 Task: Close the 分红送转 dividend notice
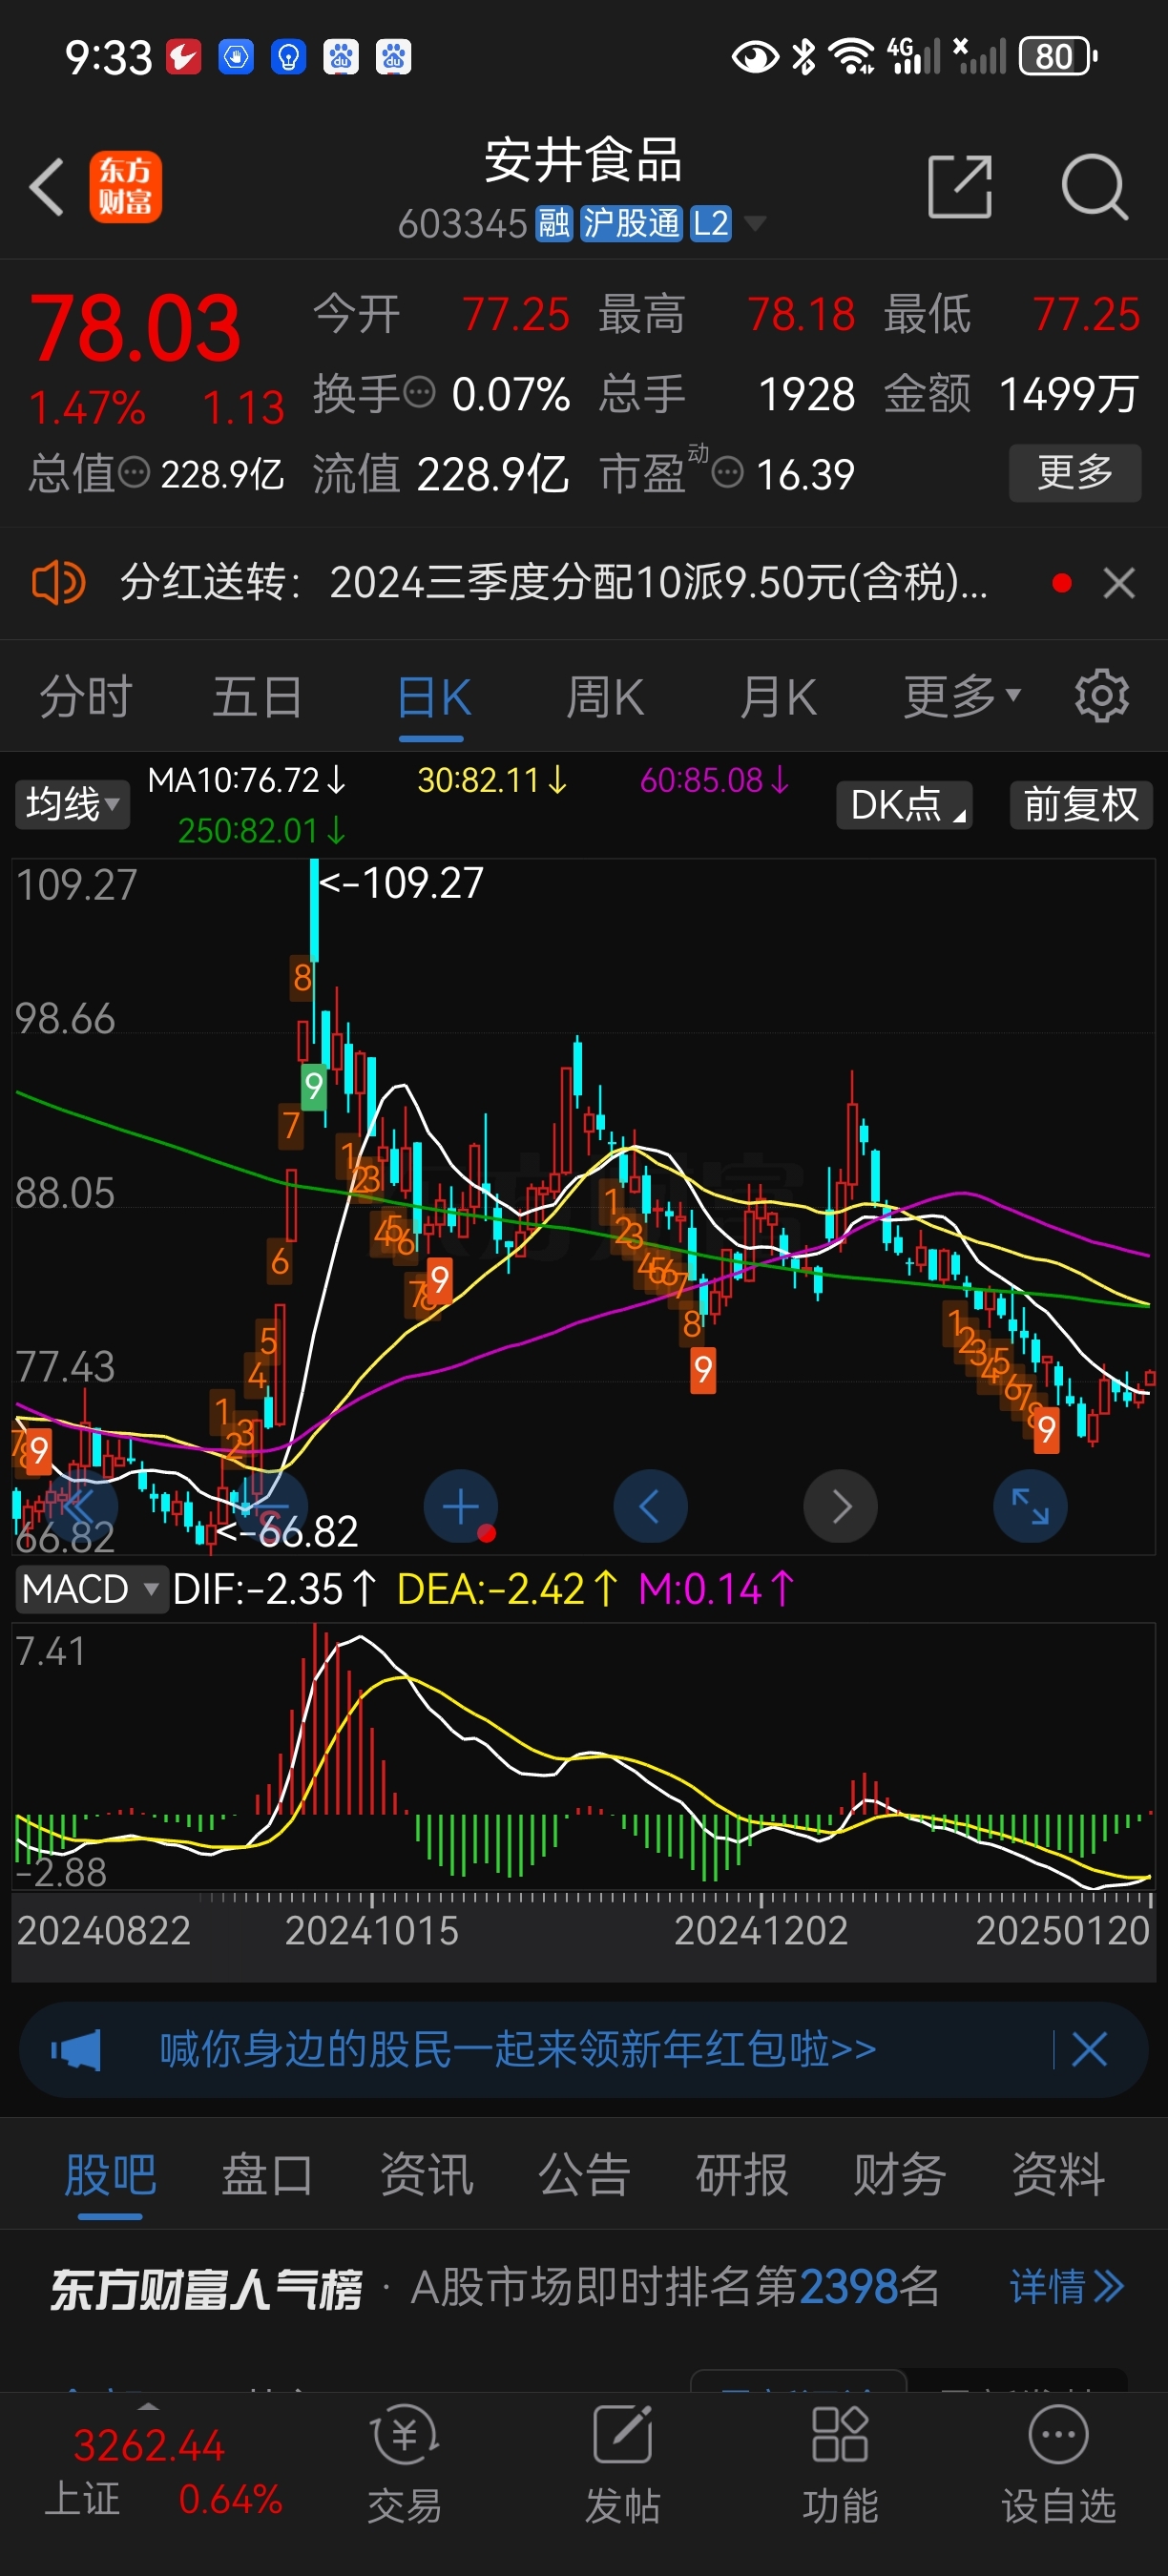1119,582
